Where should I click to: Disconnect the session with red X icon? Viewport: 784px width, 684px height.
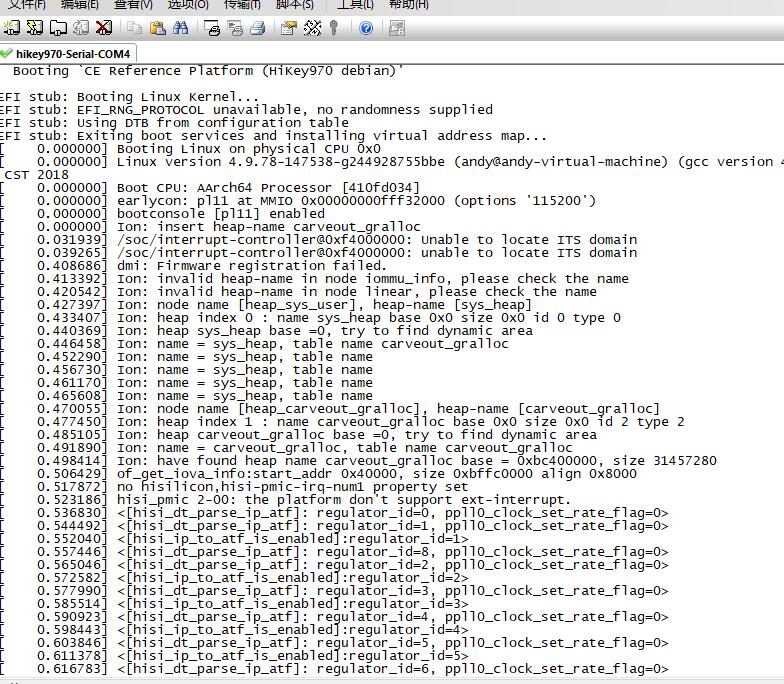[x=103, y=28]
